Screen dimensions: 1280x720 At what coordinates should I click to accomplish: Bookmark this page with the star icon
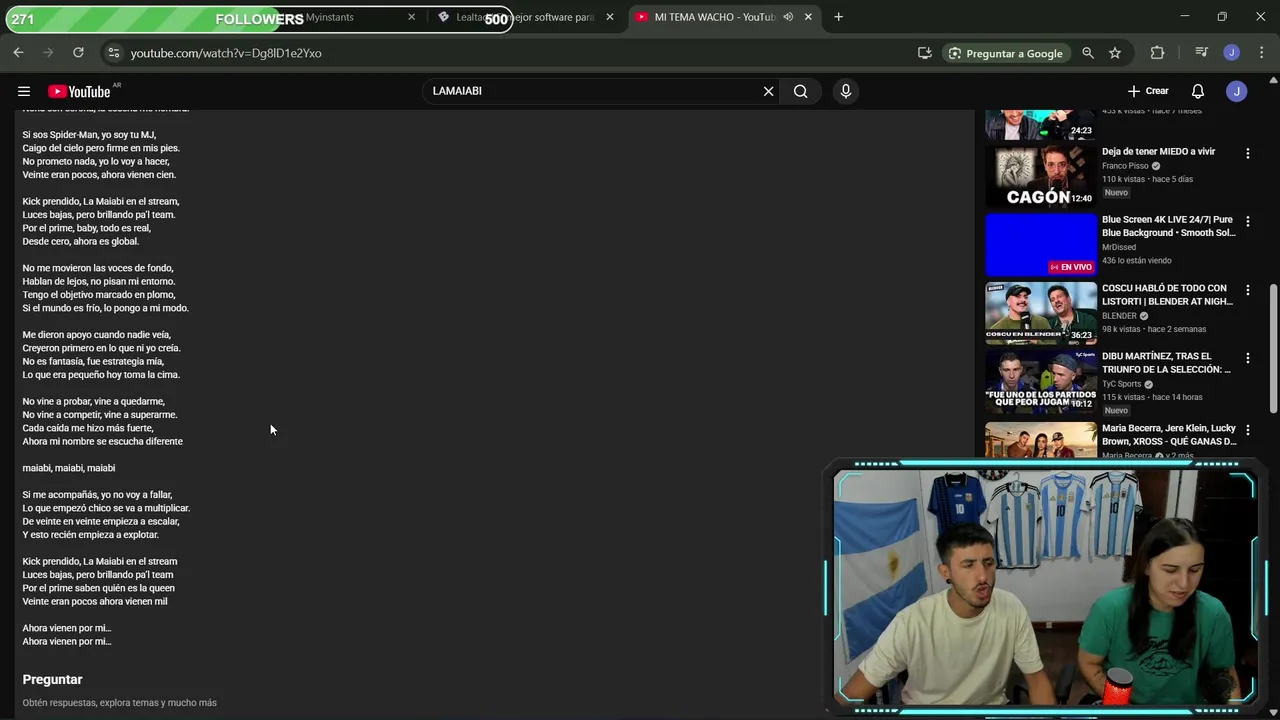coord(1115,53)
